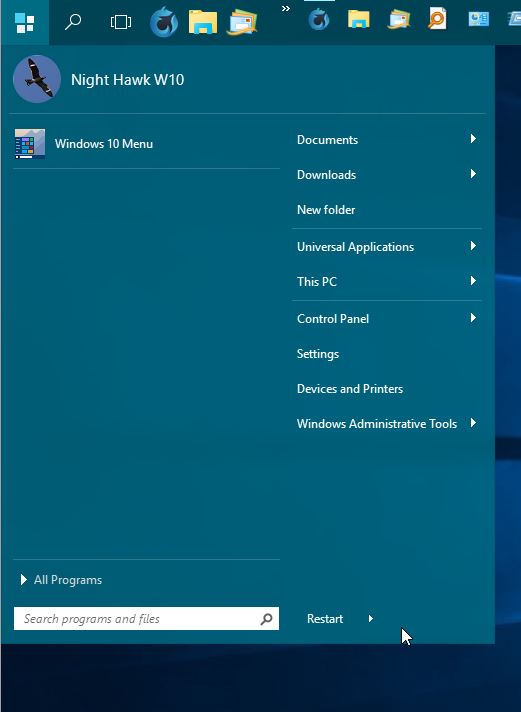Click the Night Hawk W10 user name
The height and width of the screenshot is (712, 521).
pyautogui.click(x=127, y=80)
